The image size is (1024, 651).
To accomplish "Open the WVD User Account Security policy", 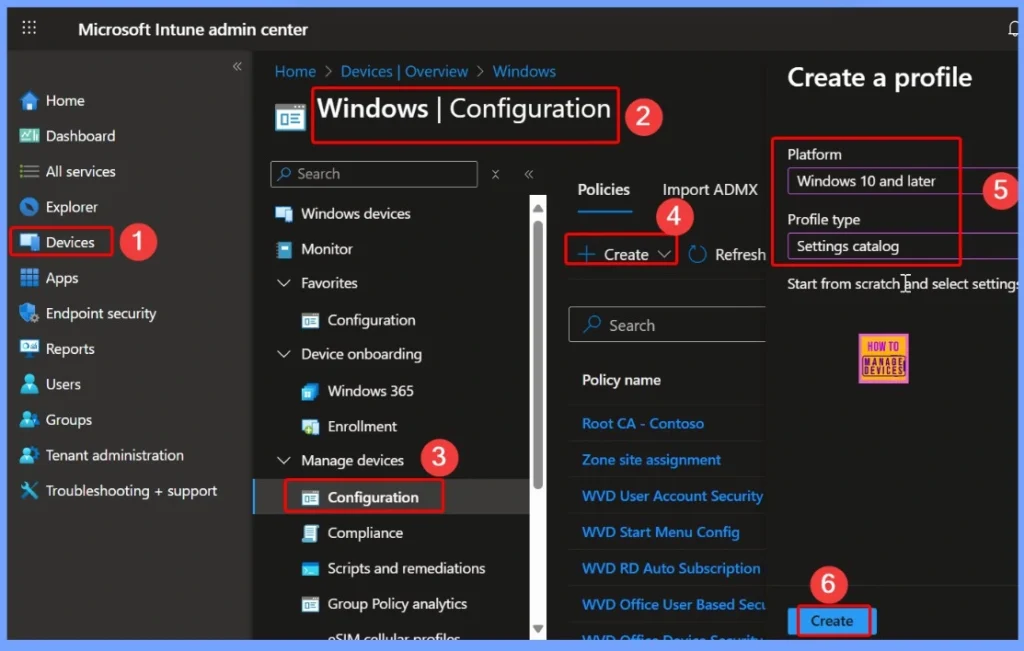I will point(672,496).
